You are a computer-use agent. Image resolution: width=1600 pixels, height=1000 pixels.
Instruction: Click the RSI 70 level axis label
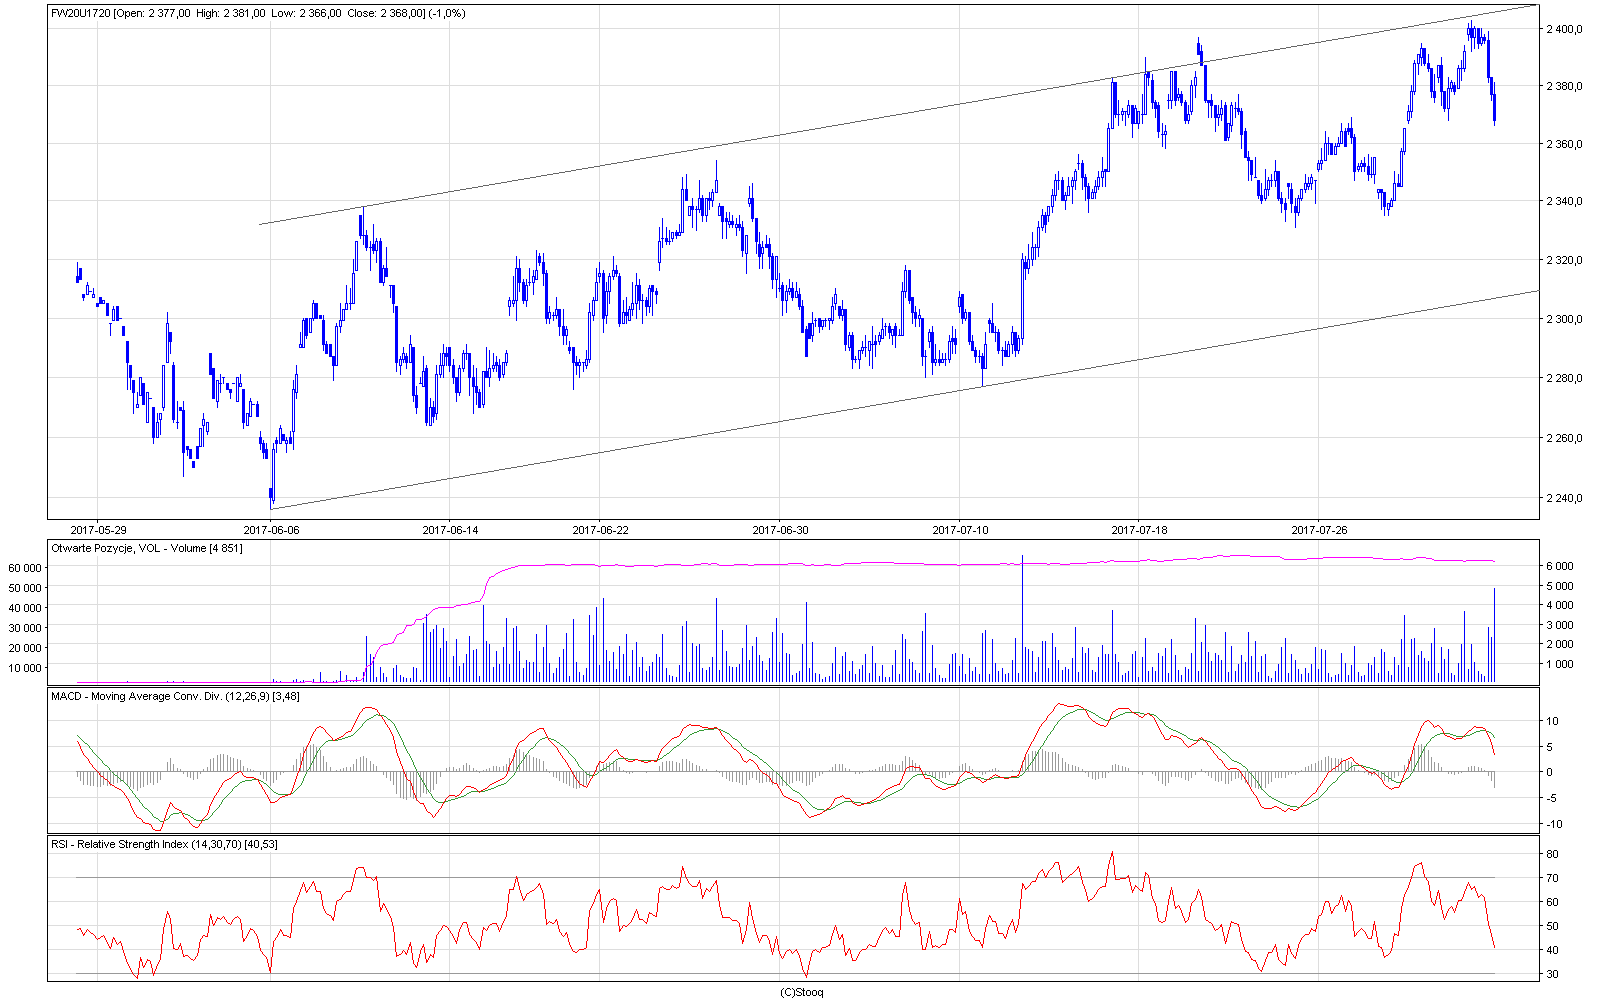(x=1552, y=878)
